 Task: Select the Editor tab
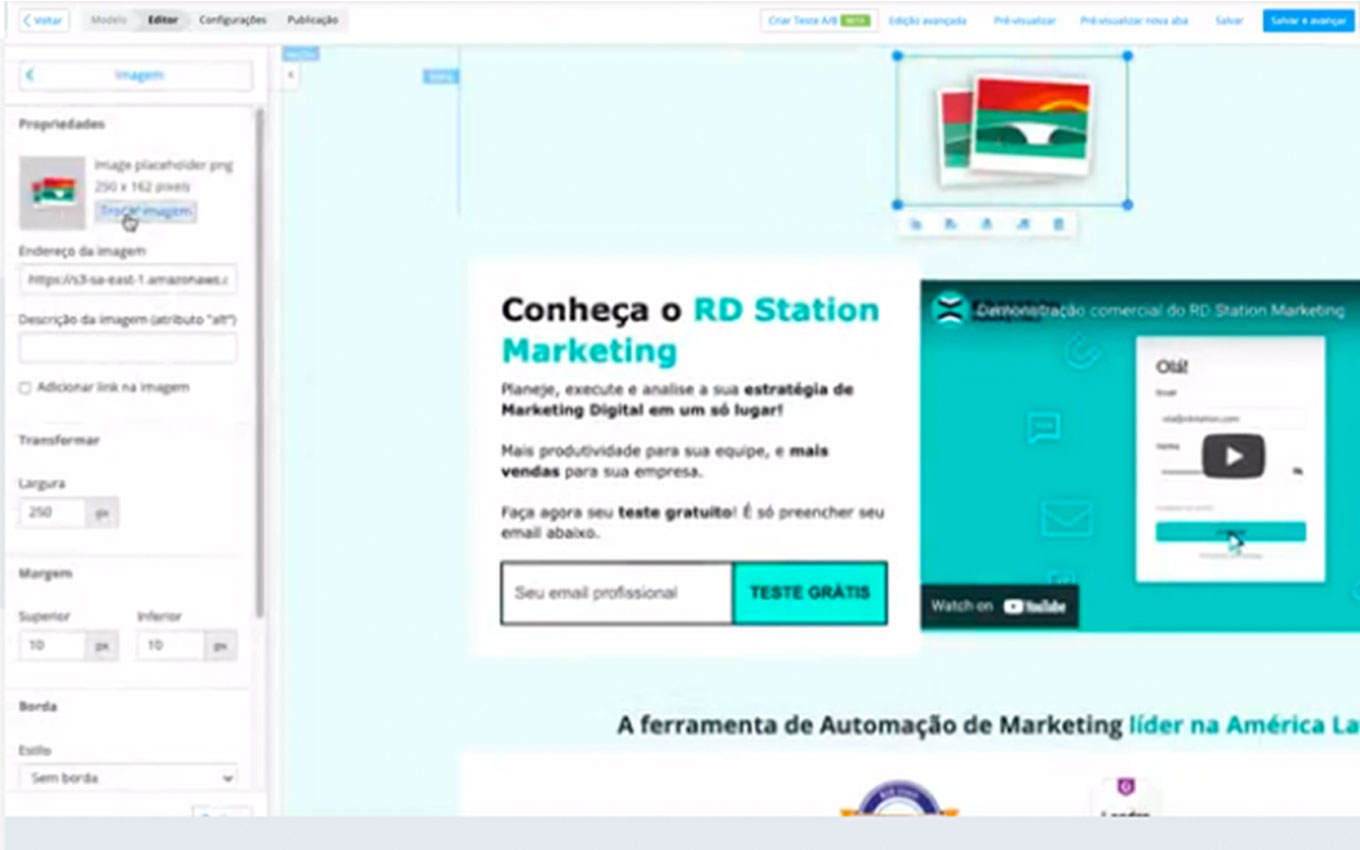[x=162, y=20]
